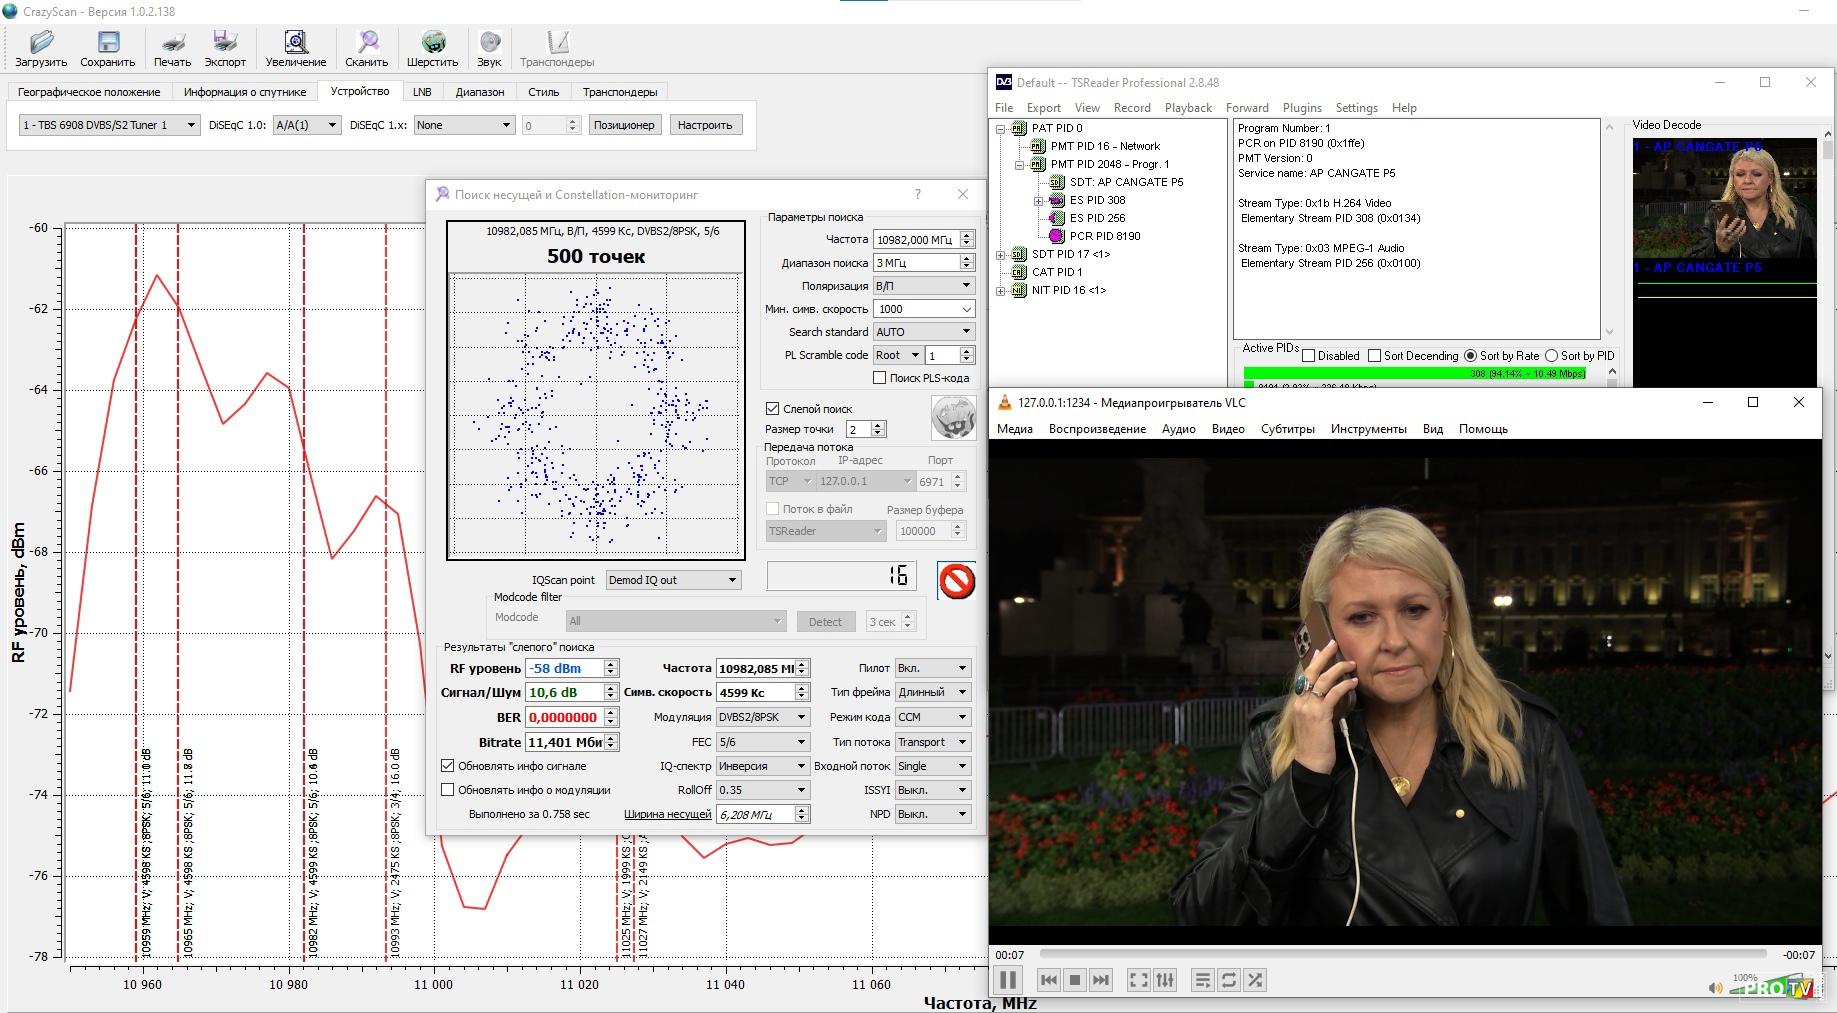Pause playback in VLC
The image size is (1837, 1013).
[x=1008, y=980]
